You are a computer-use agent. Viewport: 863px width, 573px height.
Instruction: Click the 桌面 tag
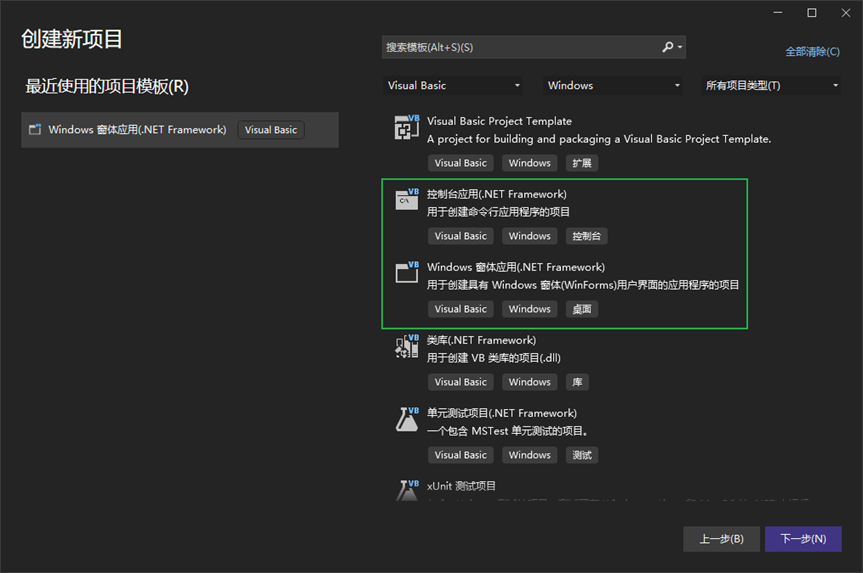(582, 309)
